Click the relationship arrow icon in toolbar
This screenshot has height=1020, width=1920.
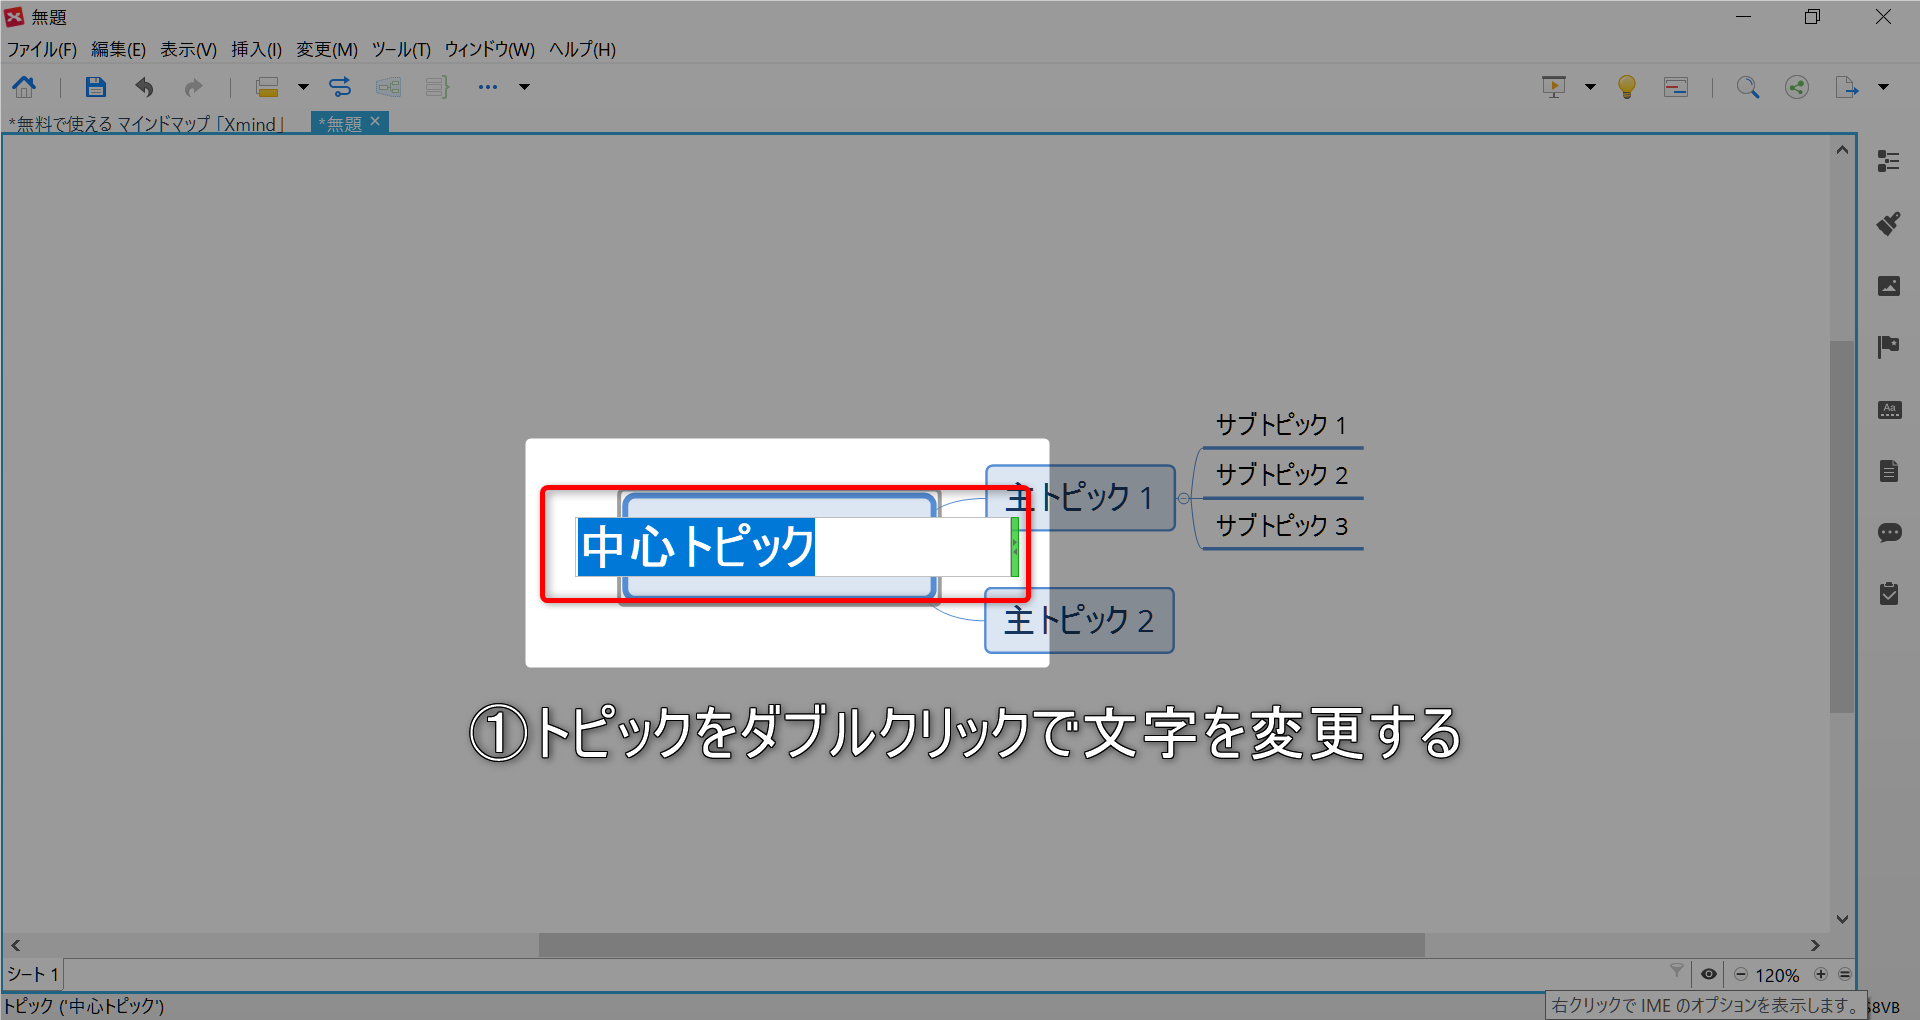[x=340, y=87]
